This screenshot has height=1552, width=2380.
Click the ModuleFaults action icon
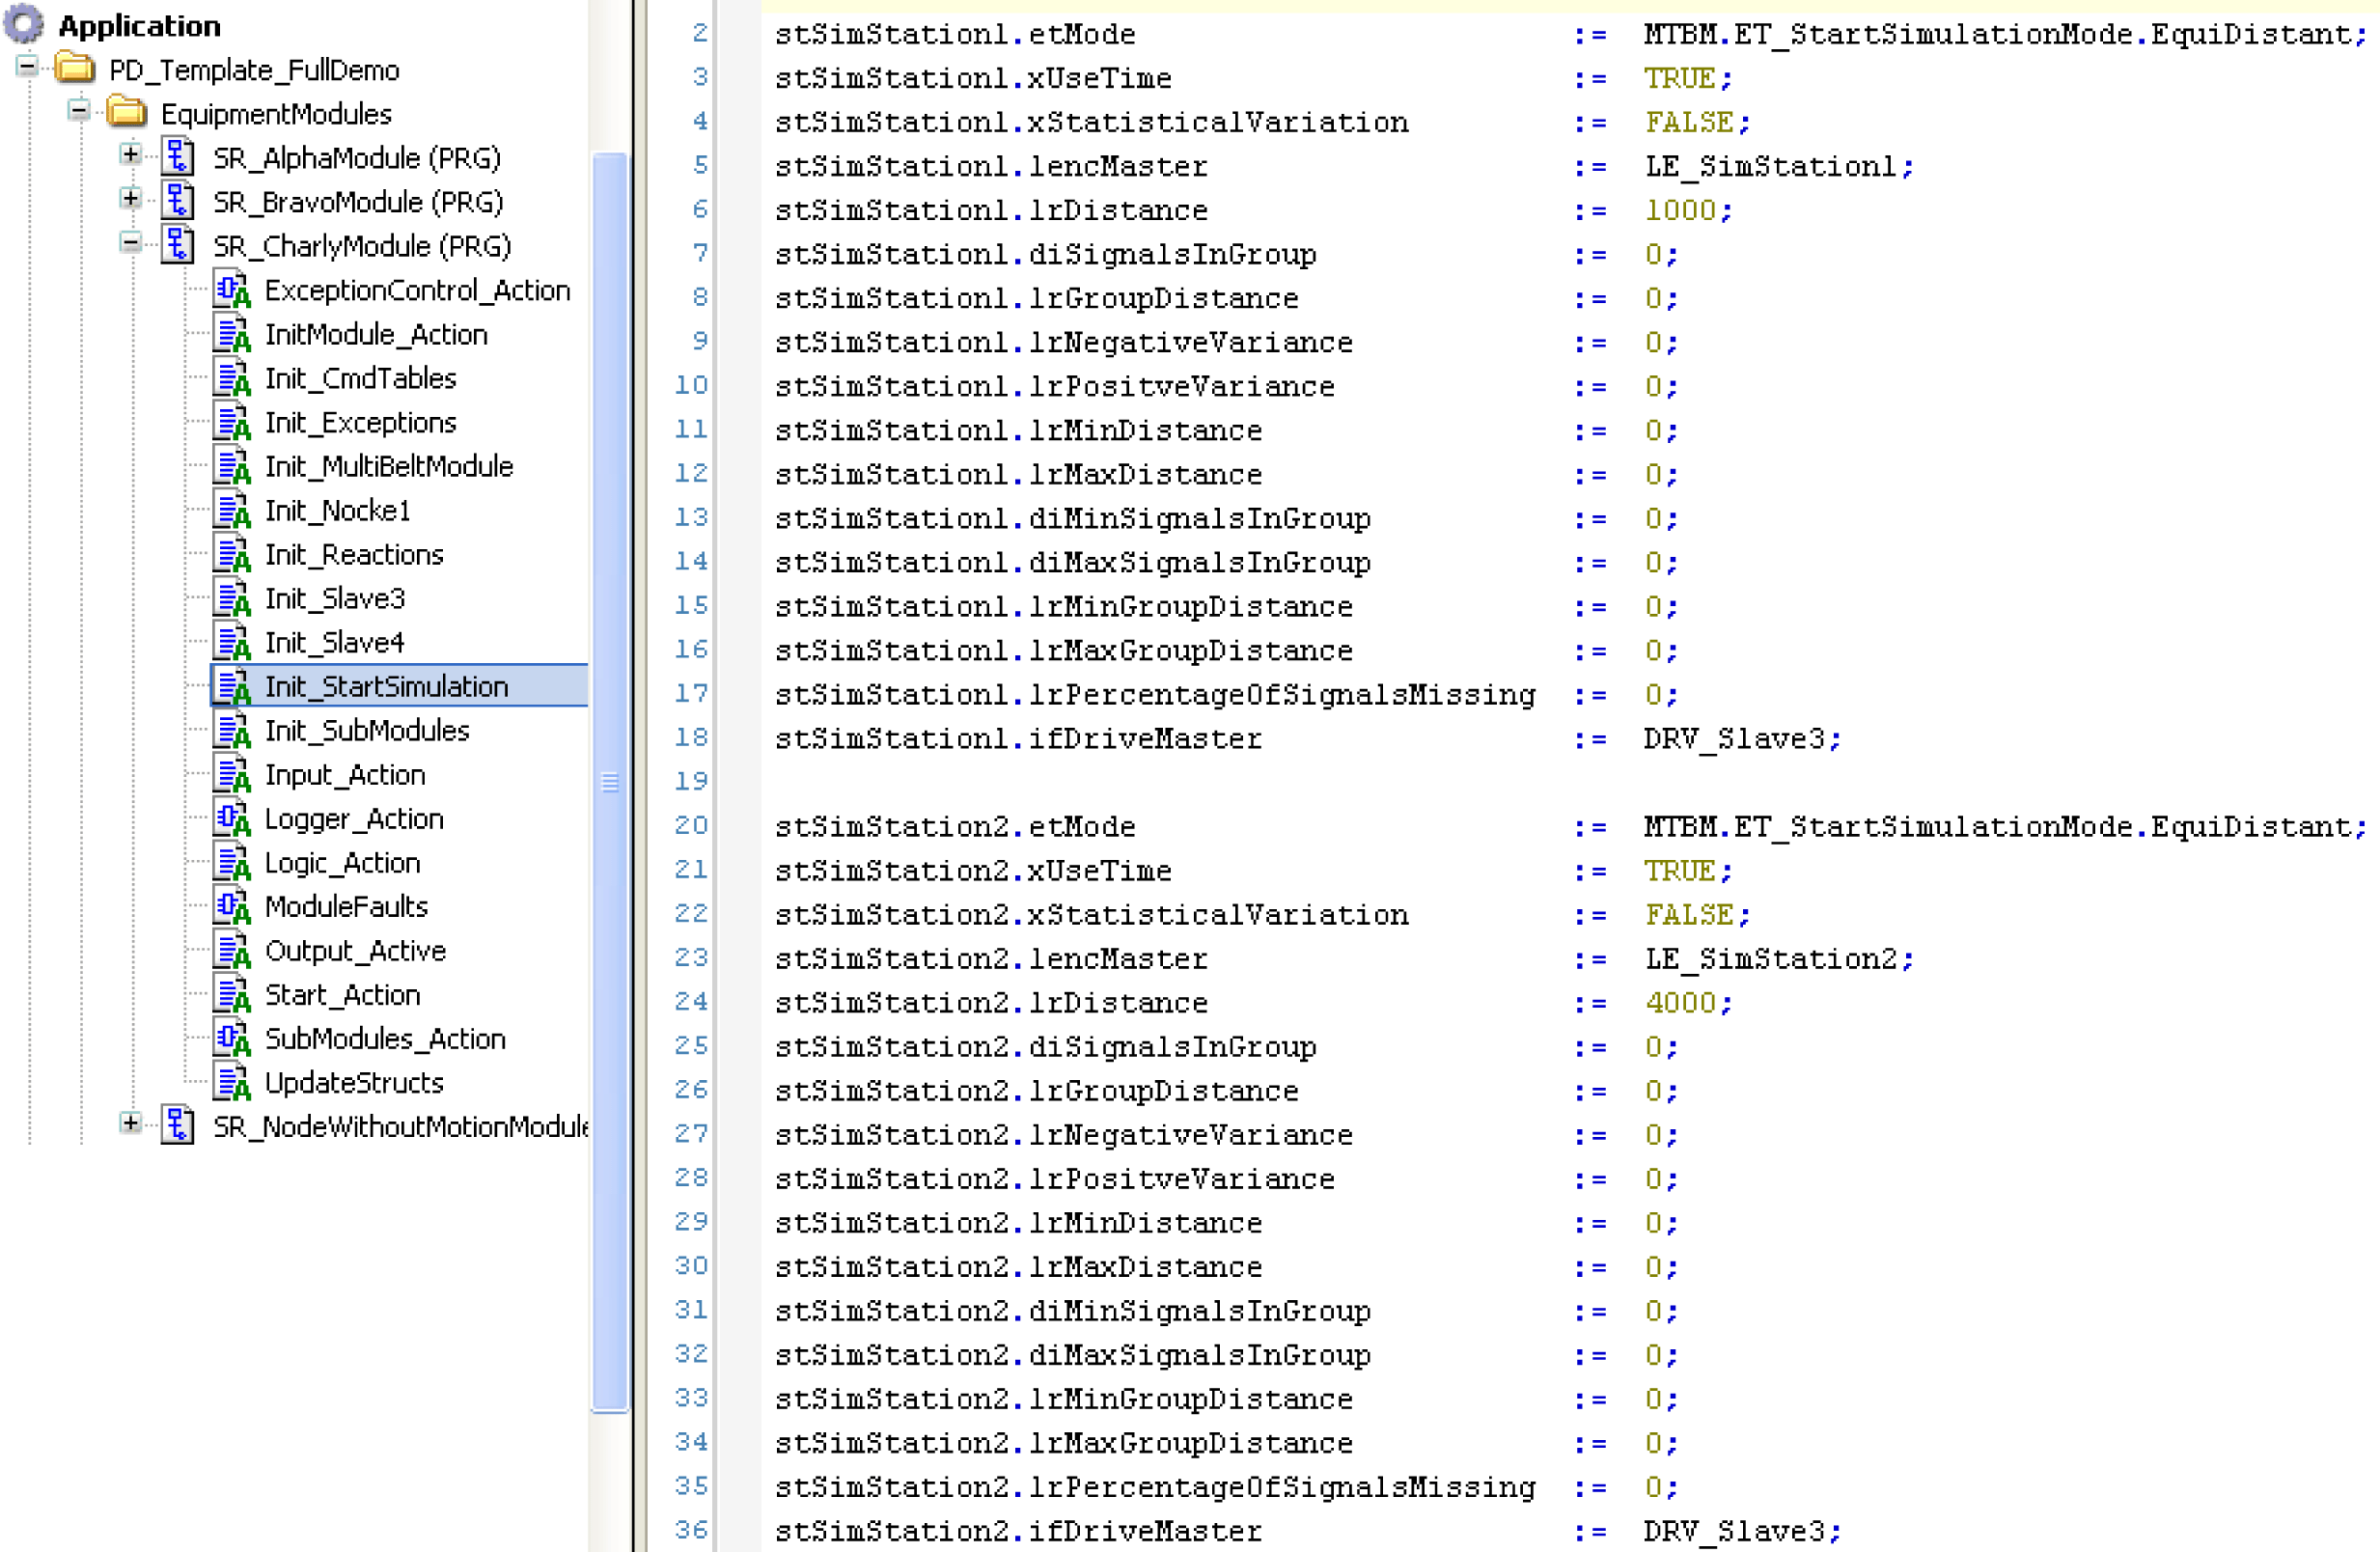click(232, 907)
